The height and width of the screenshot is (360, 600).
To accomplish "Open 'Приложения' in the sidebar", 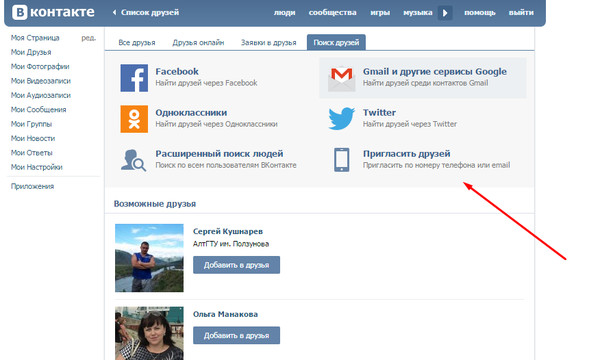I will tap(32, 186).
